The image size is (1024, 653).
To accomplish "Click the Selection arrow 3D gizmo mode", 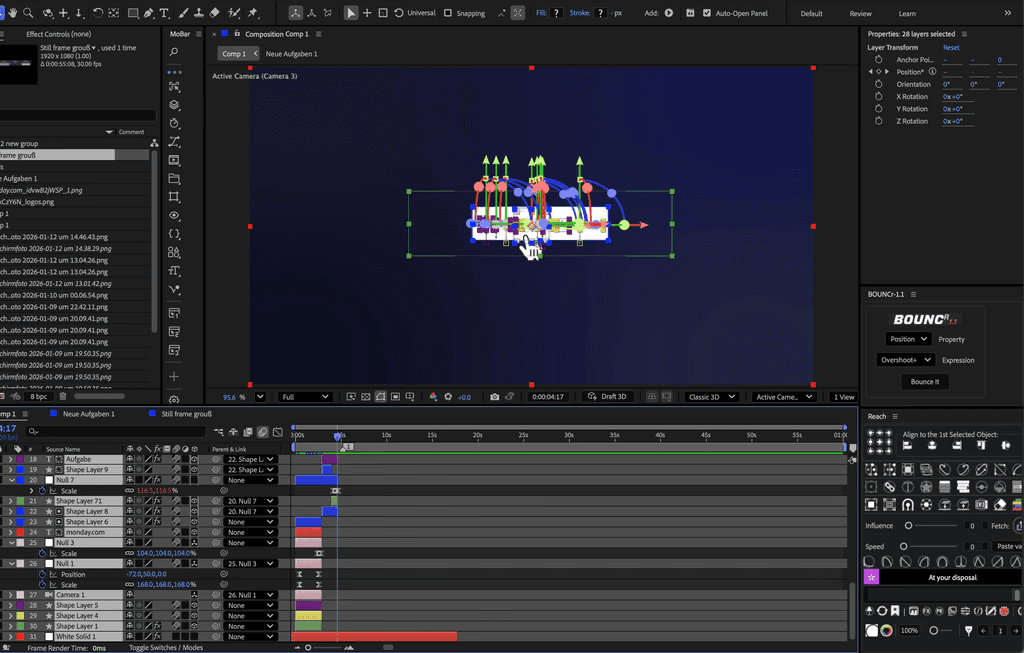I will 351,13.
